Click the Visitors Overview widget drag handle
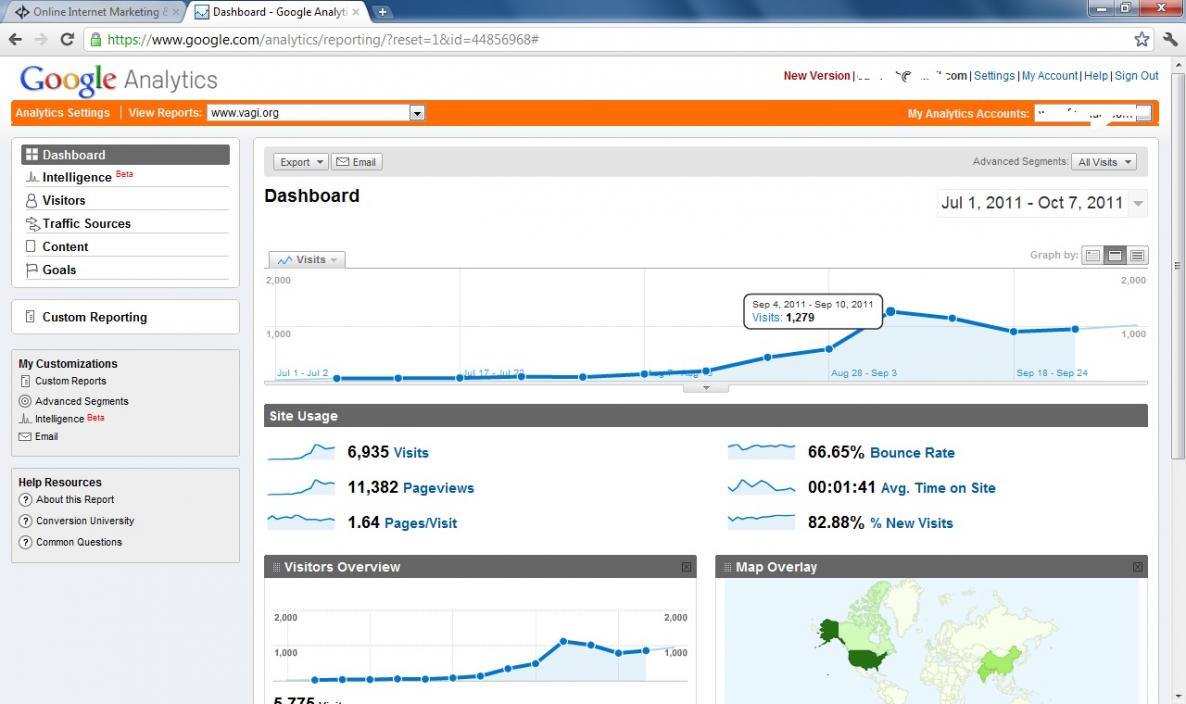The height and width of the screenshot is (704, 1186). point(276,567)
